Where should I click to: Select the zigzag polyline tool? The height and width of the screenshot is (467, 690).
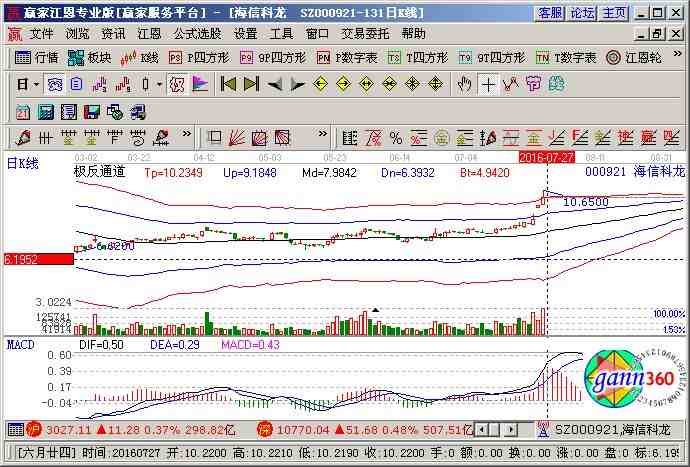click(510, 84)
